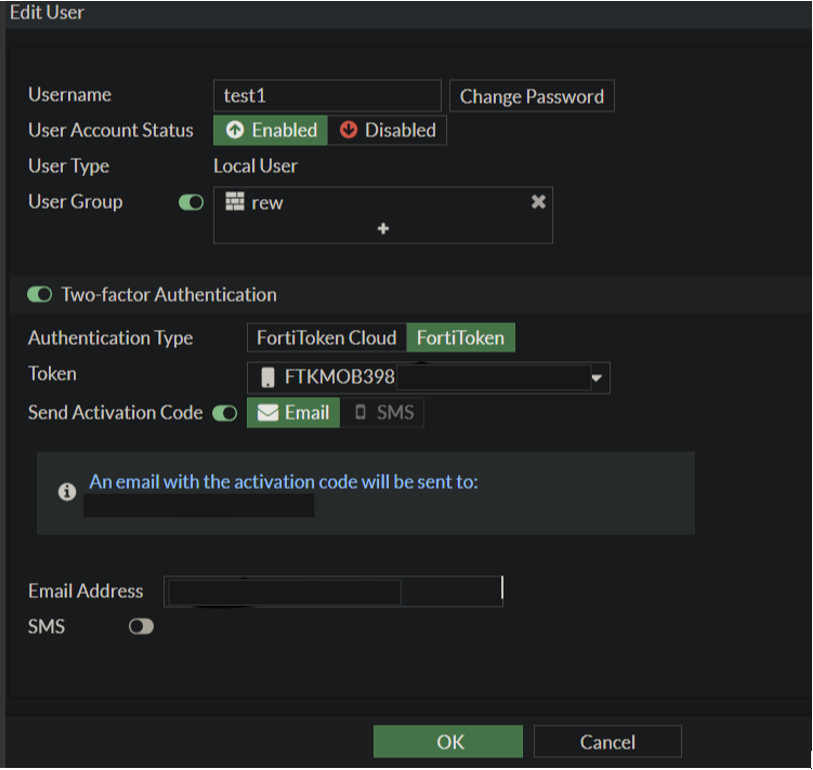This screenshot has height=770, width=813.
Task: Click the envelope icon on Email option
Action: click(x=267, y=413)
